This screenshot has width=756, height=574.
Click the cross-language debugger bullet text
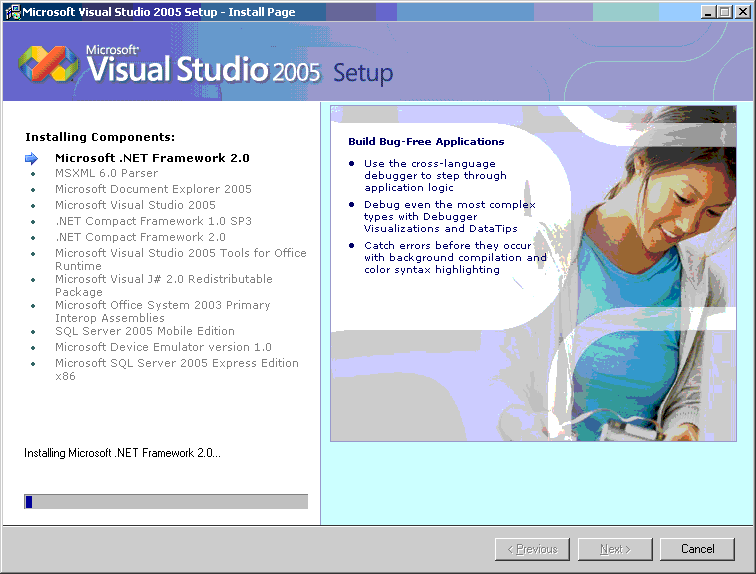pos(435,175)
